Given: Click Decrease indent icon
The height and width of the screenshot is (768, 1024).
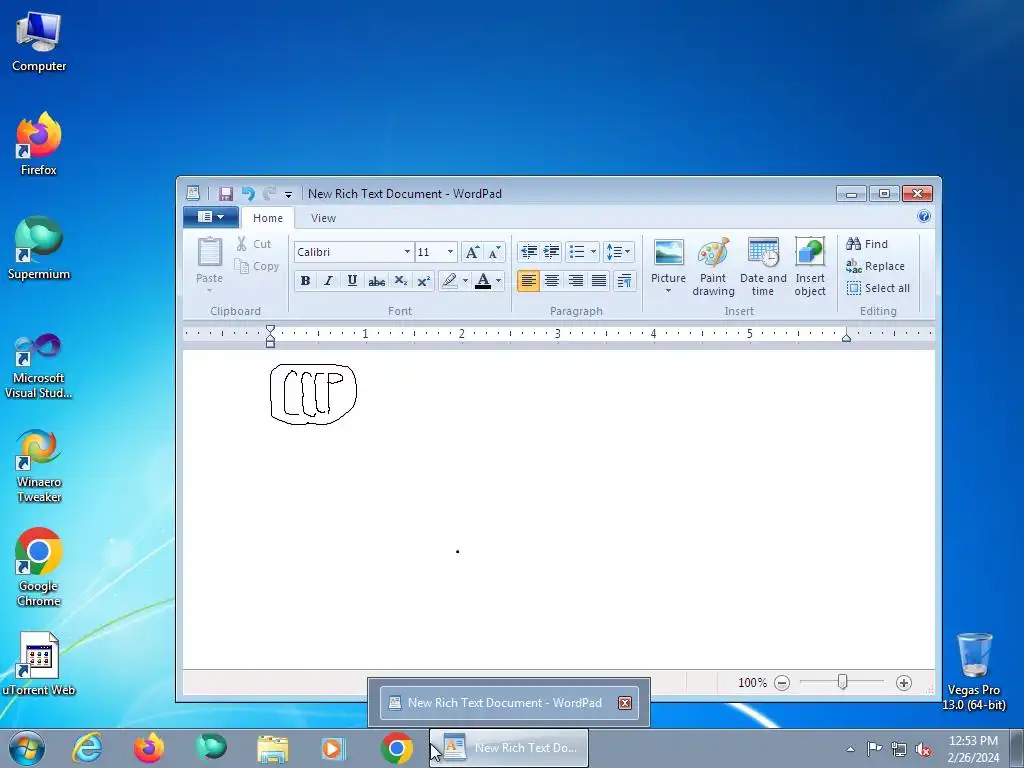Looking at the screenshot, I should 528,251.
